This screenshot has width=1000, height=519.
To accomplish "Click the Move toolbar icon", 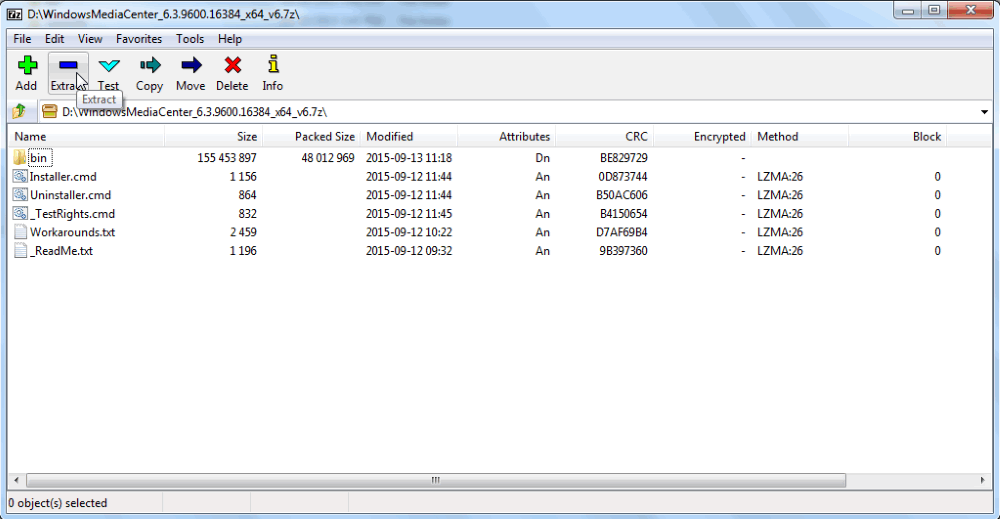I will point(191,66).
